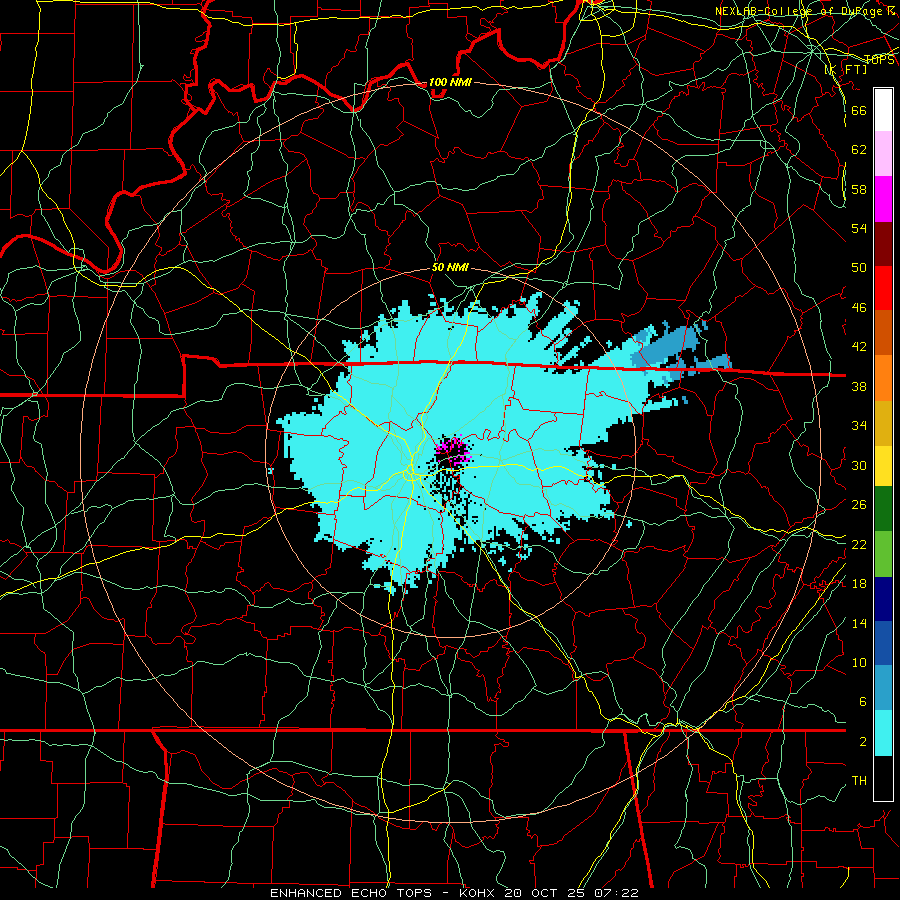Click the "38" legend value
The height and width of the screenshot is (900, 900).
(x=859, y=386)
